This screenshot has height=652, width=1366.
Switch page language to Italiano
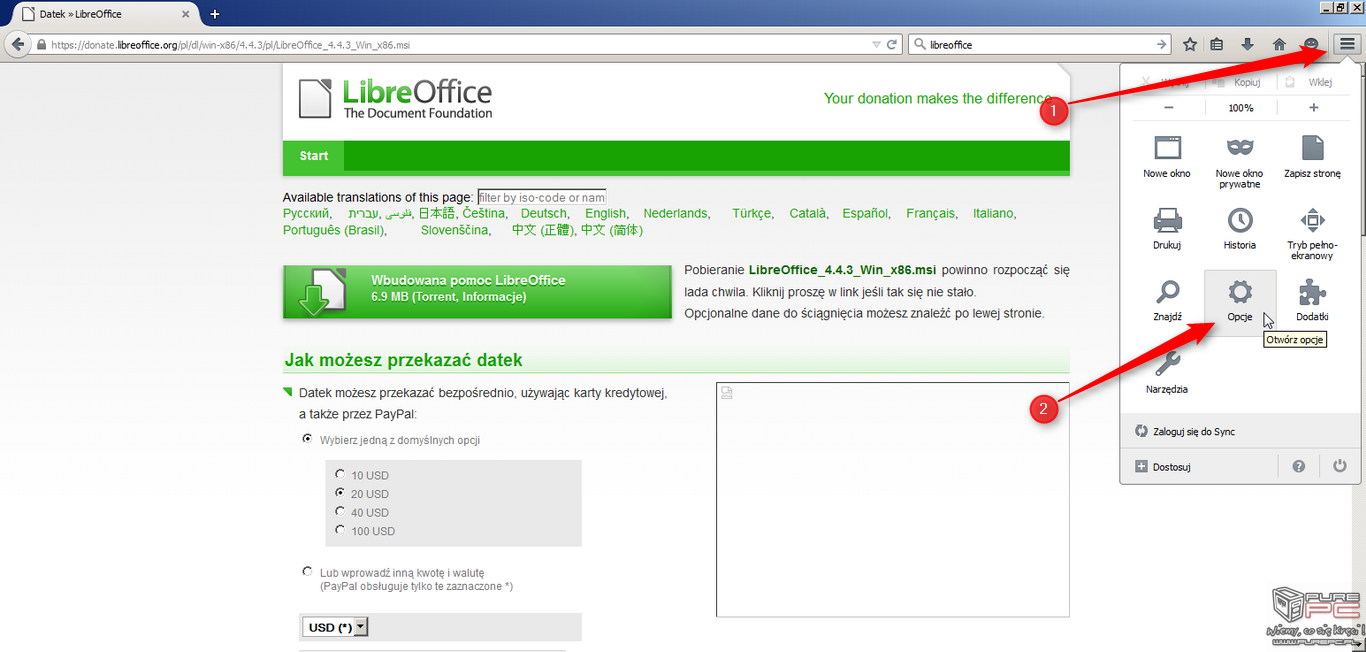(993, 214)
